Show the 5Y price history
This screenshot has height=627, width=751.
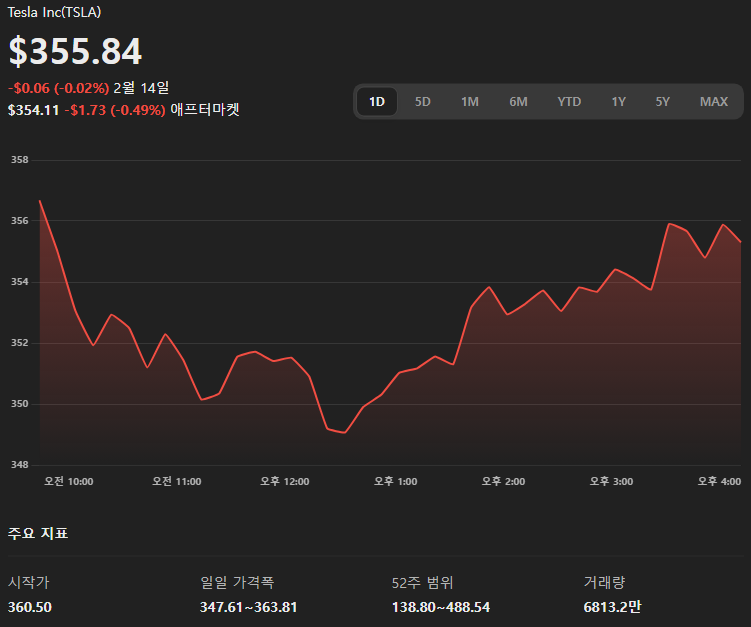coord(662,102)
